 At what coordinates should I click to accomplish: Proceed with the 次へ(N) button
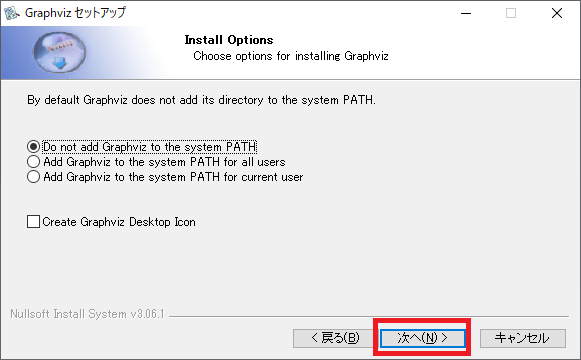tap(422, 338)
